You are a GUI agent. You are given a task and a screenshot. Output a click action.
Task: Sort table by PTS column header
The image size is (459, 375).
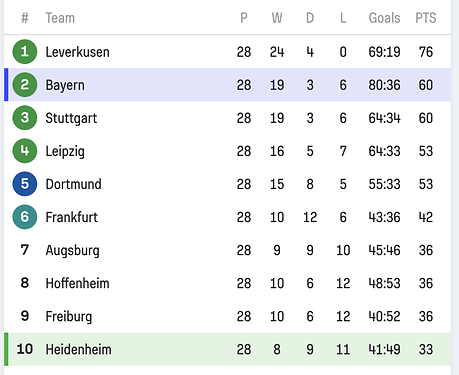pos(426,18)
